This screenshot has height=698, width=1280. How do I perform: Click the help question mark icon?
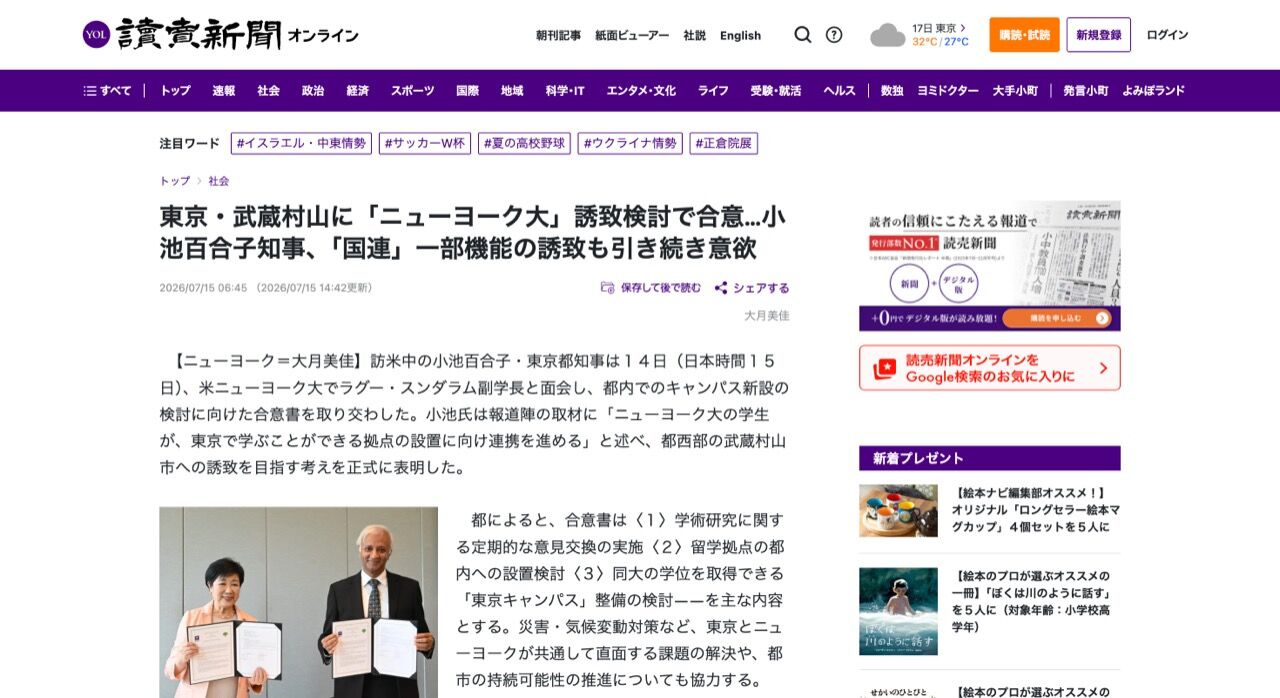pyautogui.click(x=834, y=35)
